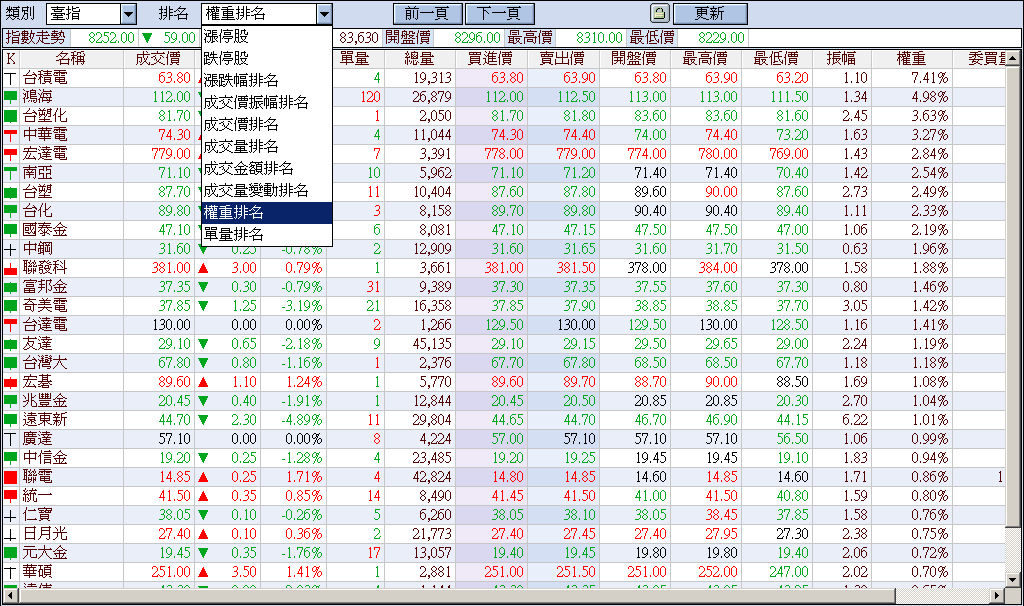Open candlestick icon for 台化 row
The image size is (1024, 606).
(x=10, y=211)
